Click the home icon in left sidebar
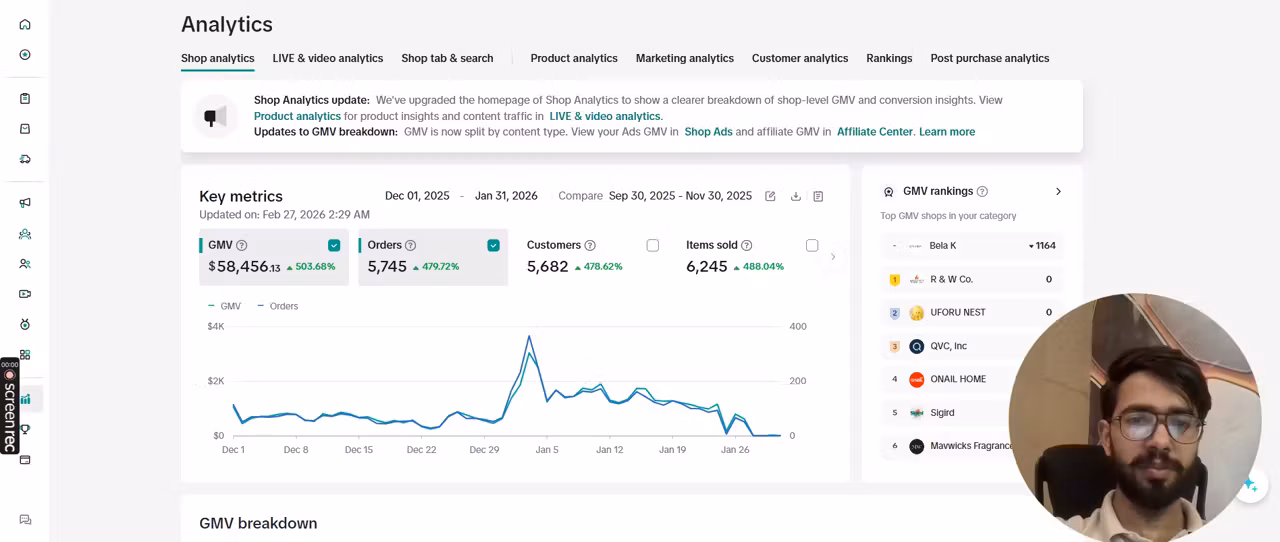The image size is (1280, 542). (x=25, y=24)
